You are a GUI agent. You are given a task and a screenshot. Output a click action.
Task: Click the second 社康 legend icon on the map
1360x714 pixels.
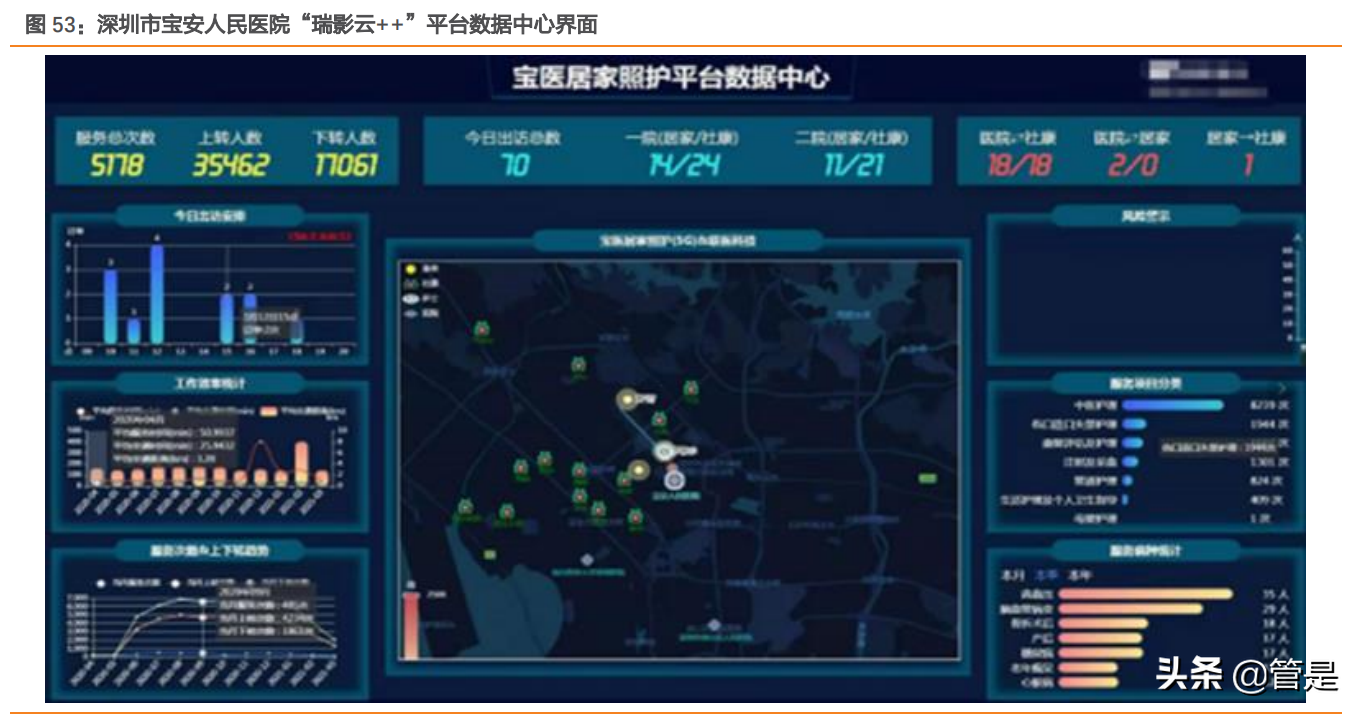409,283
